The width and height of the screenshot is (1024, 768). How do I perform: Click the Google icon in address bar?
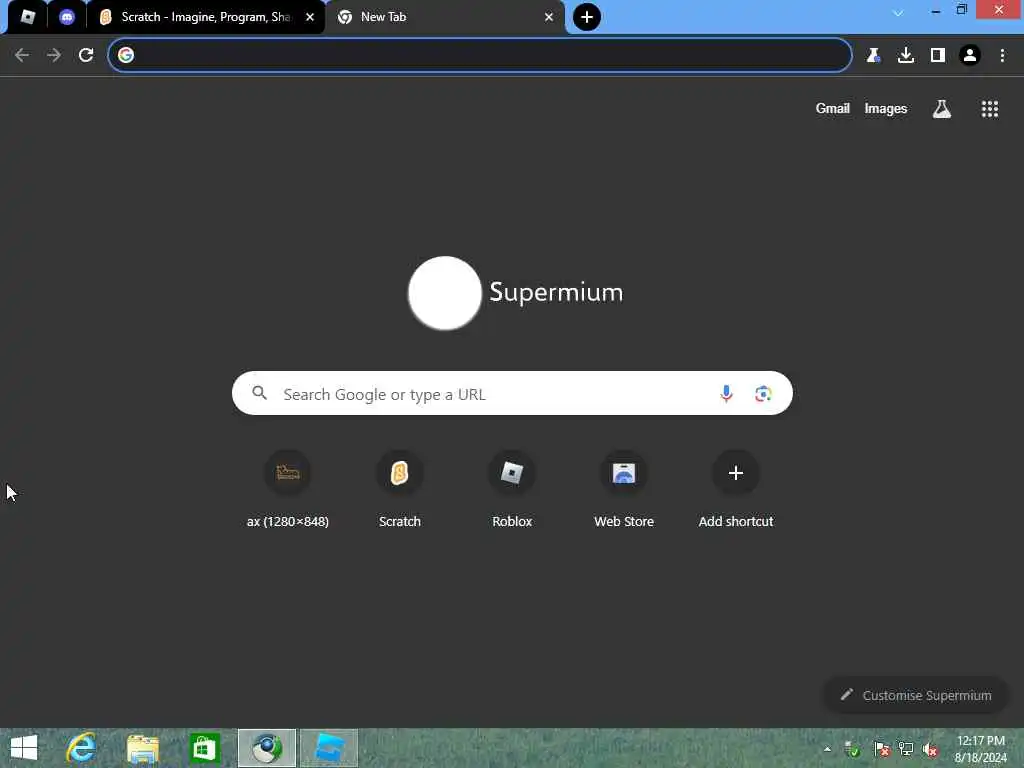[x=126, y=55]
